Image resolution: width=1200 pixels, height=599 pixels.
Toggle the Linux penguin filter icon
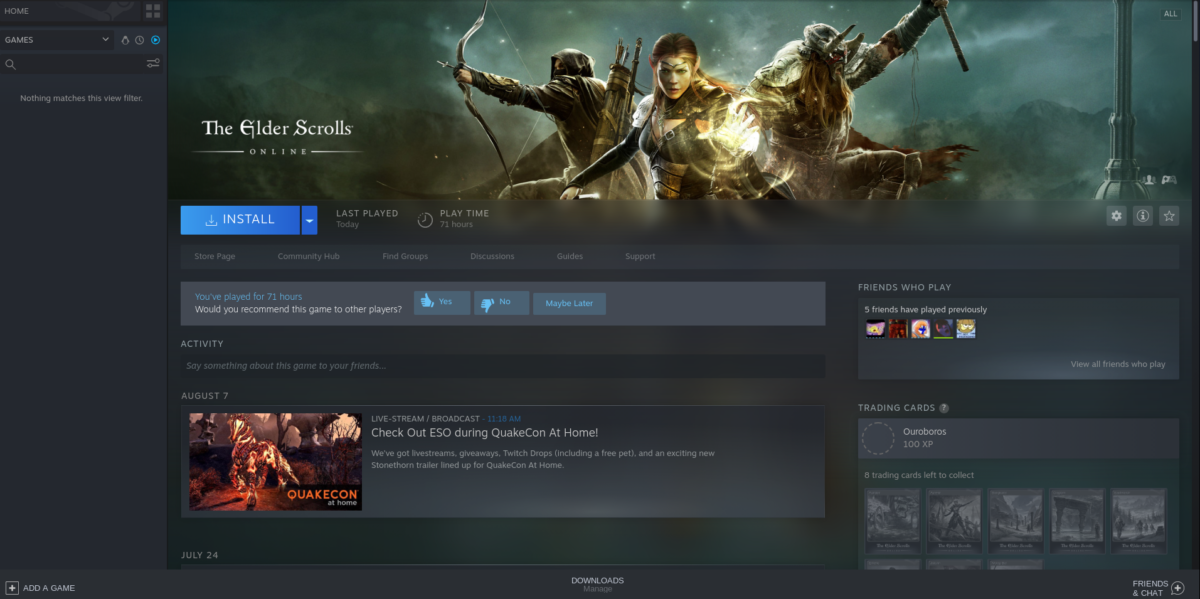click(x=125, y=40)
